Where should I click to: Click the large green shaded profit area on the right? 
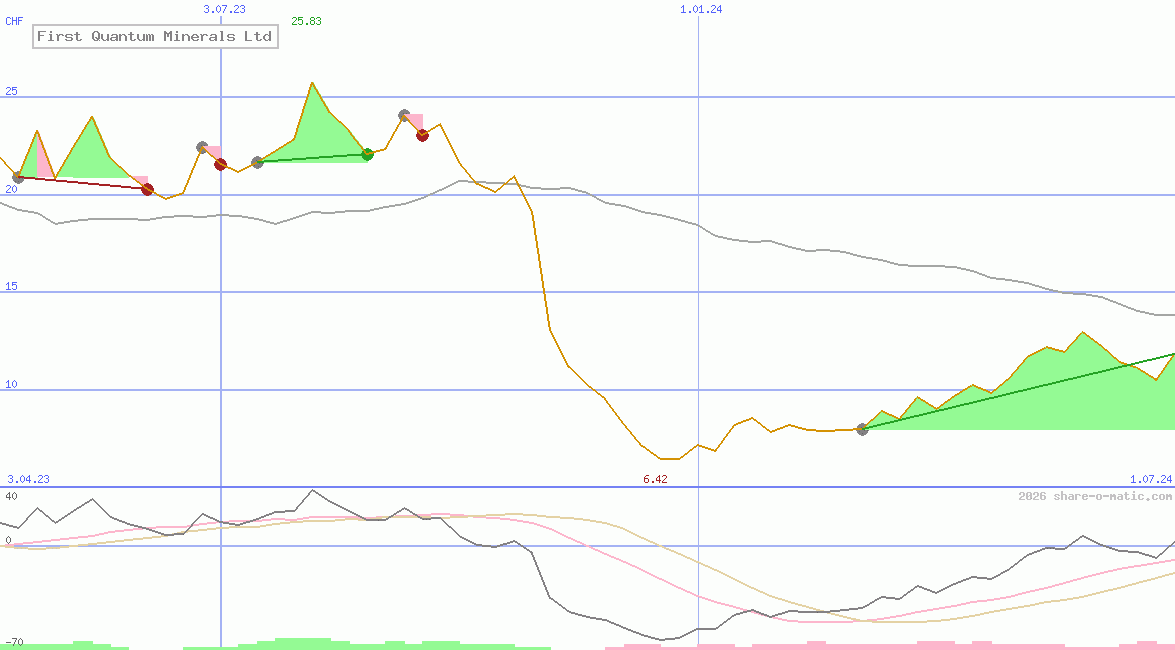pyautogui.click(x=1050, y=400)
